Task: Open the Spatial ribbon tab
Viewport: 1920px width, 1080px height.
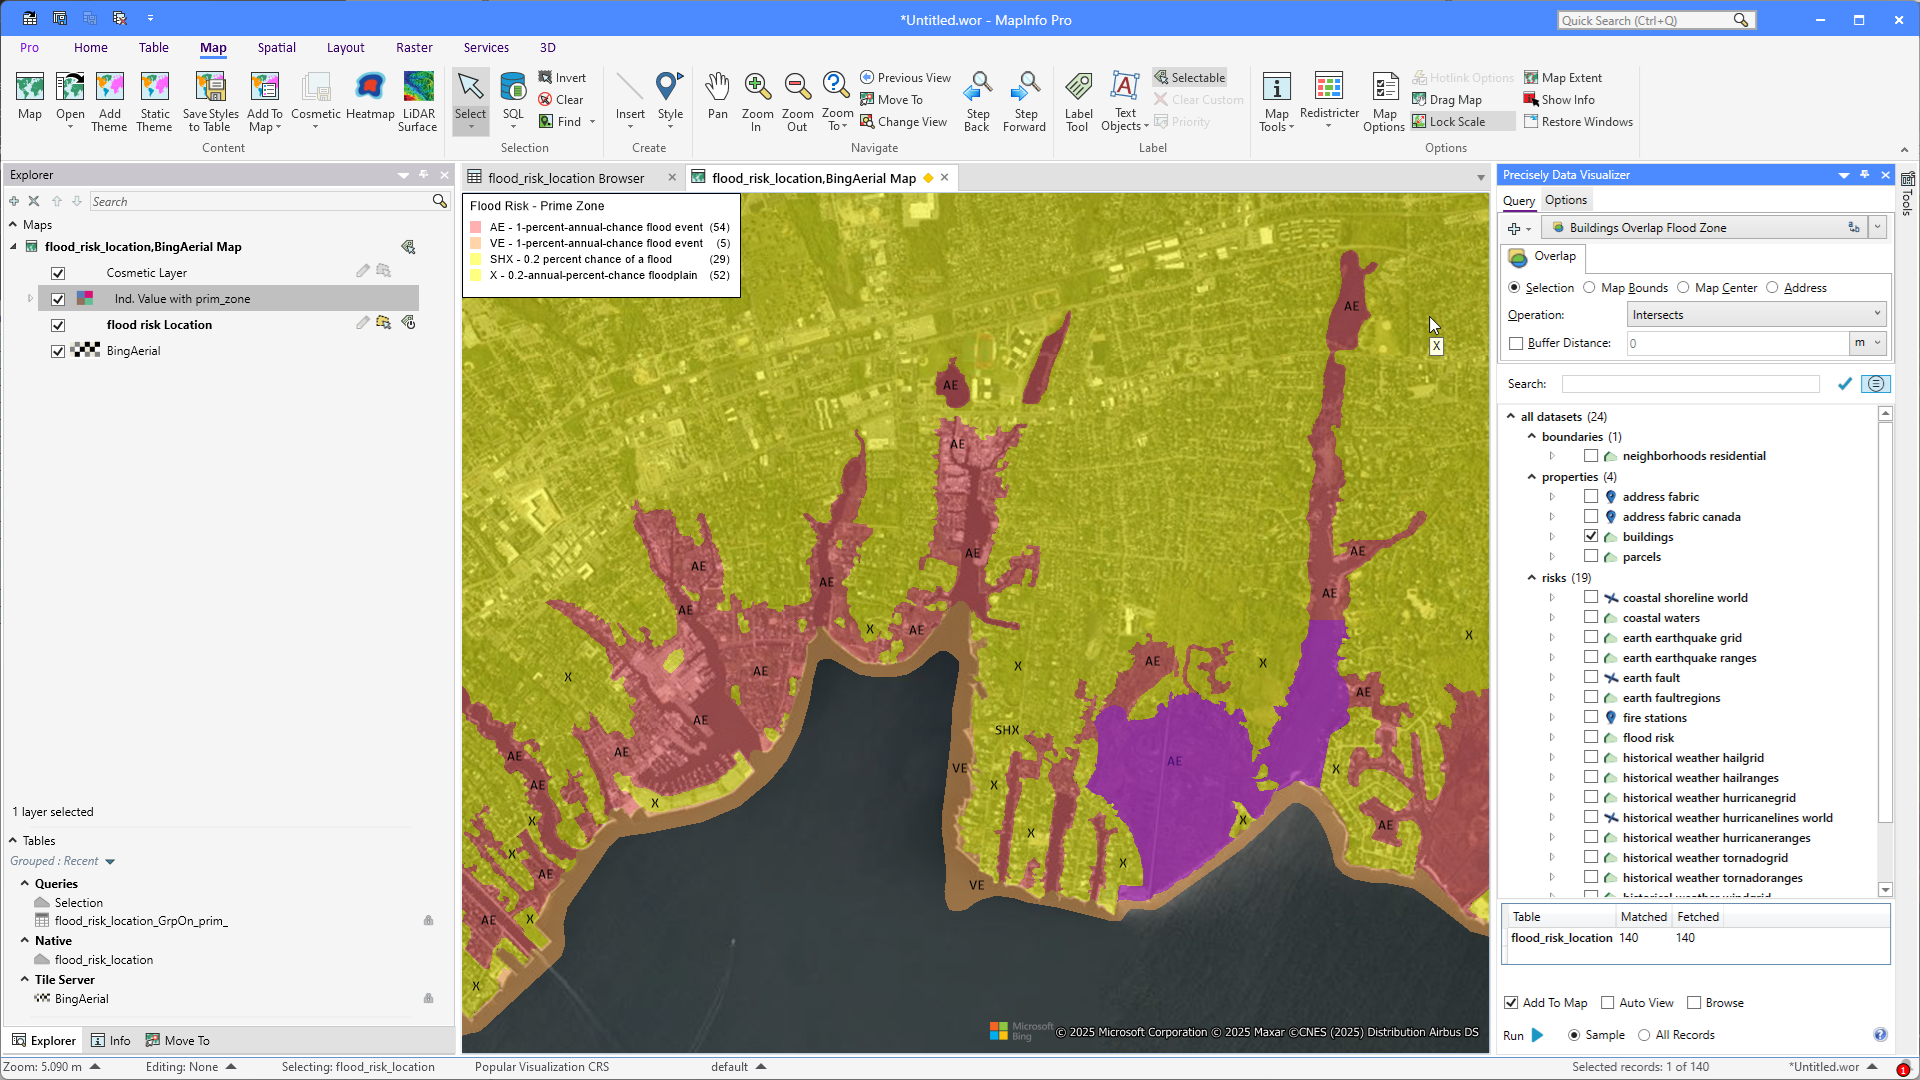Action: coord(276,47)
